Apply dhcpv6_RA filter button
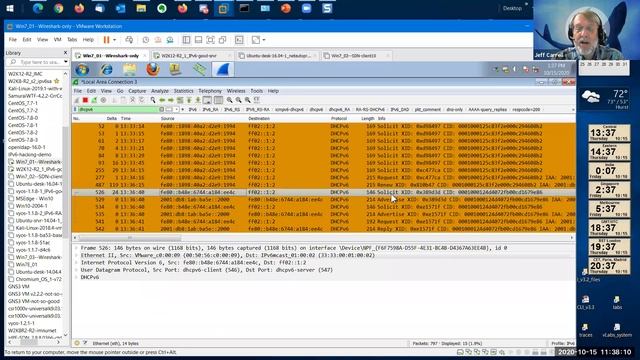The image size is (640, 360). (x=340, y=109)
